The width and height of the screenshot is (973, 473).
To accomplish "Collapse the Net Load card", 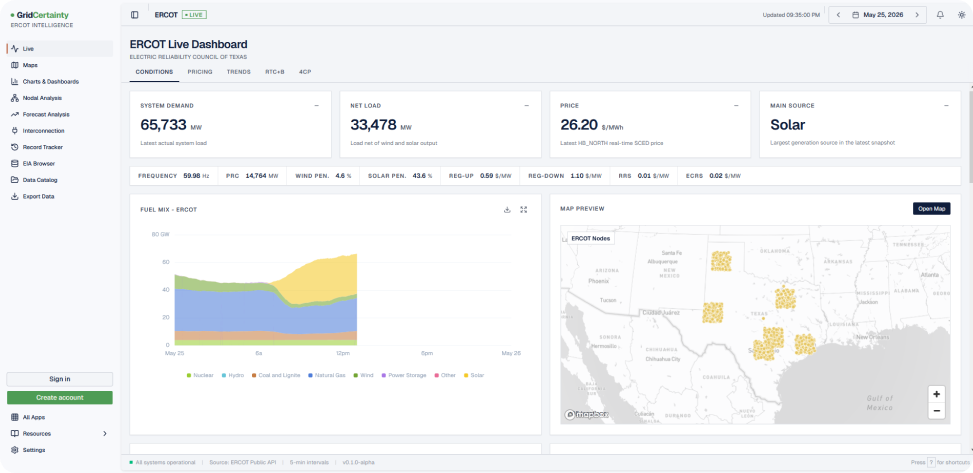I will click(527, 106).
